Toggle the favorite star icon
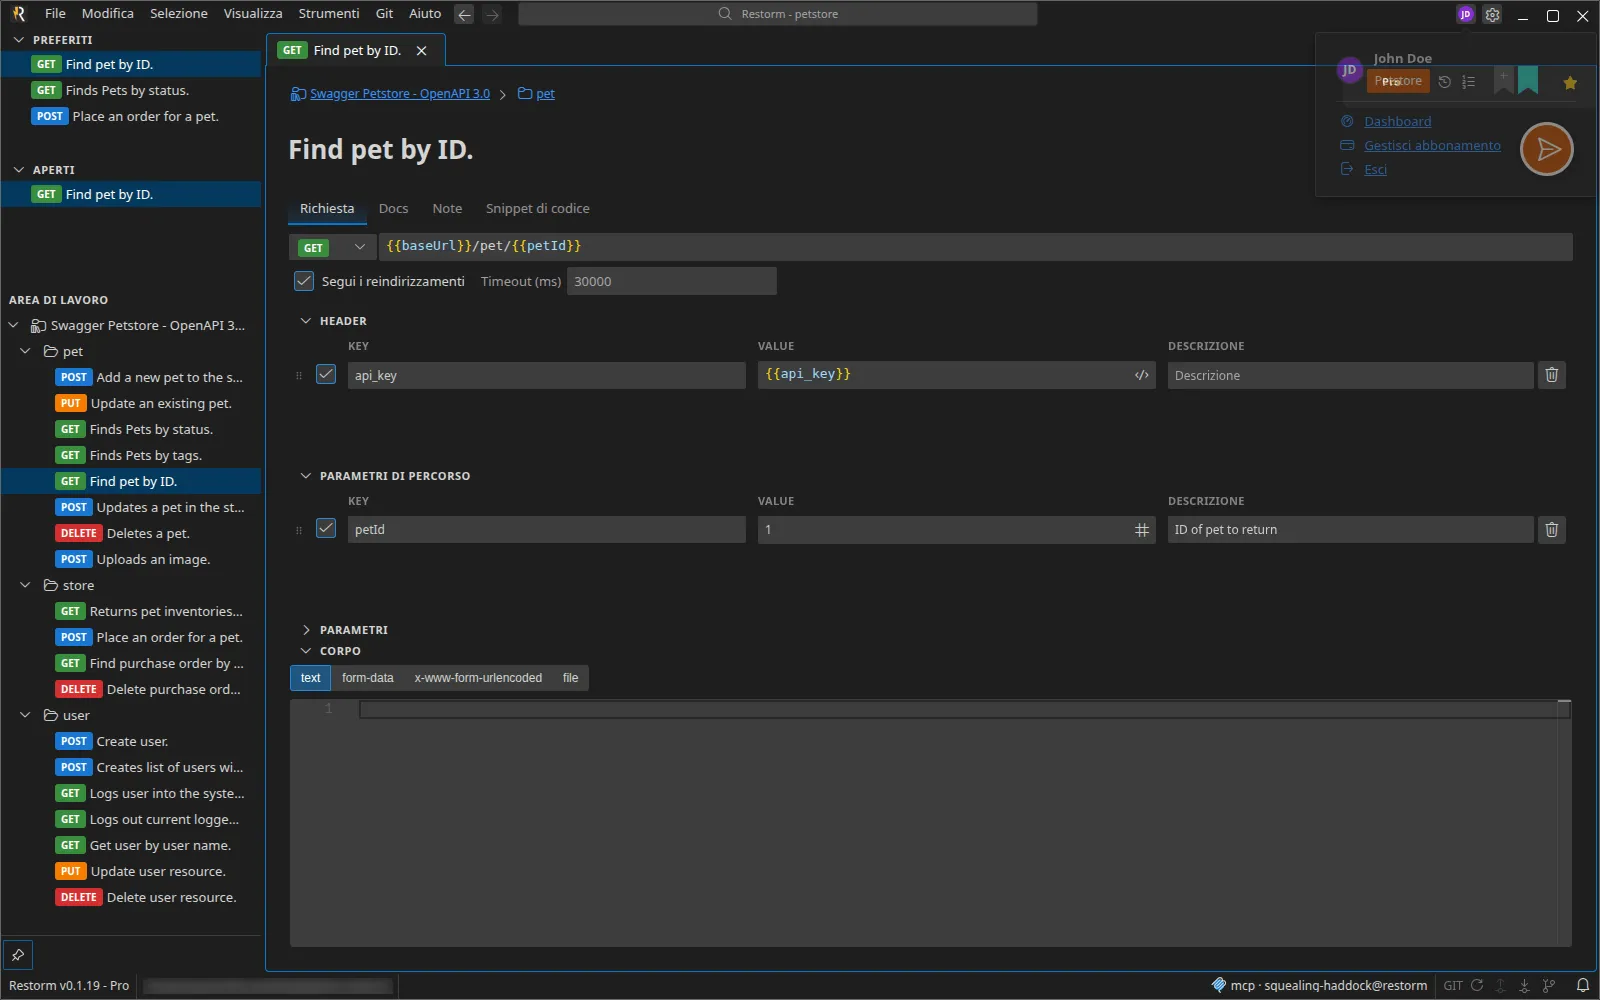 point(1569,83)
